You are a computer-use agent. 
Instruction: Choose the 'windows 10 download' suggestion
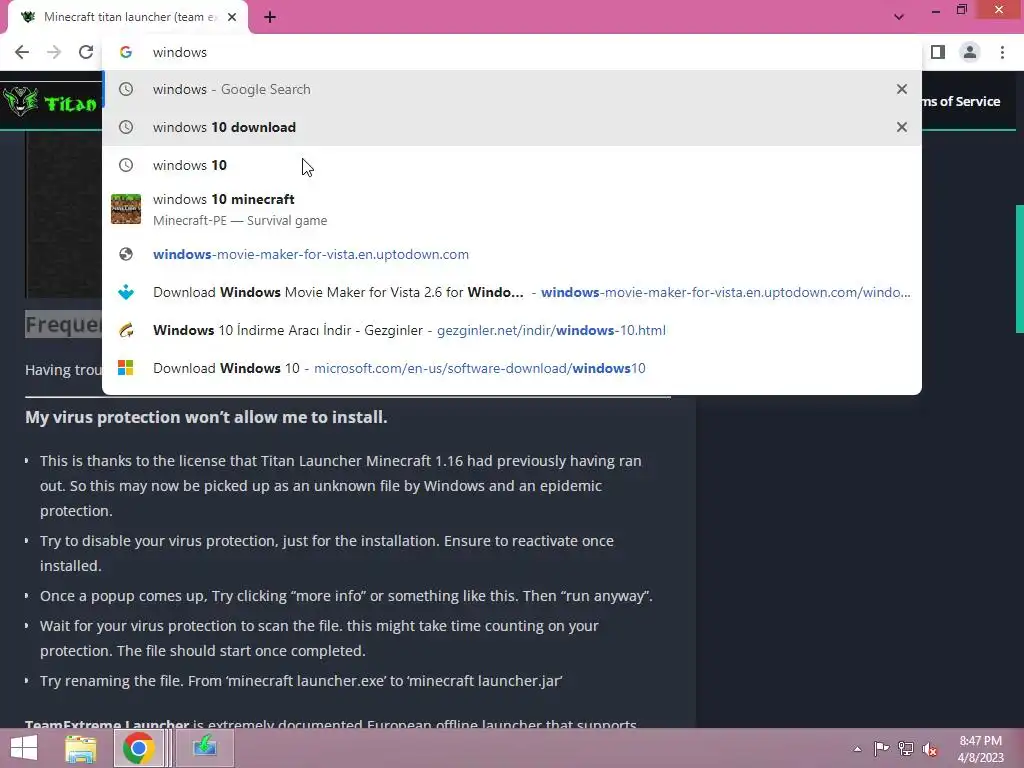(512, 127)
